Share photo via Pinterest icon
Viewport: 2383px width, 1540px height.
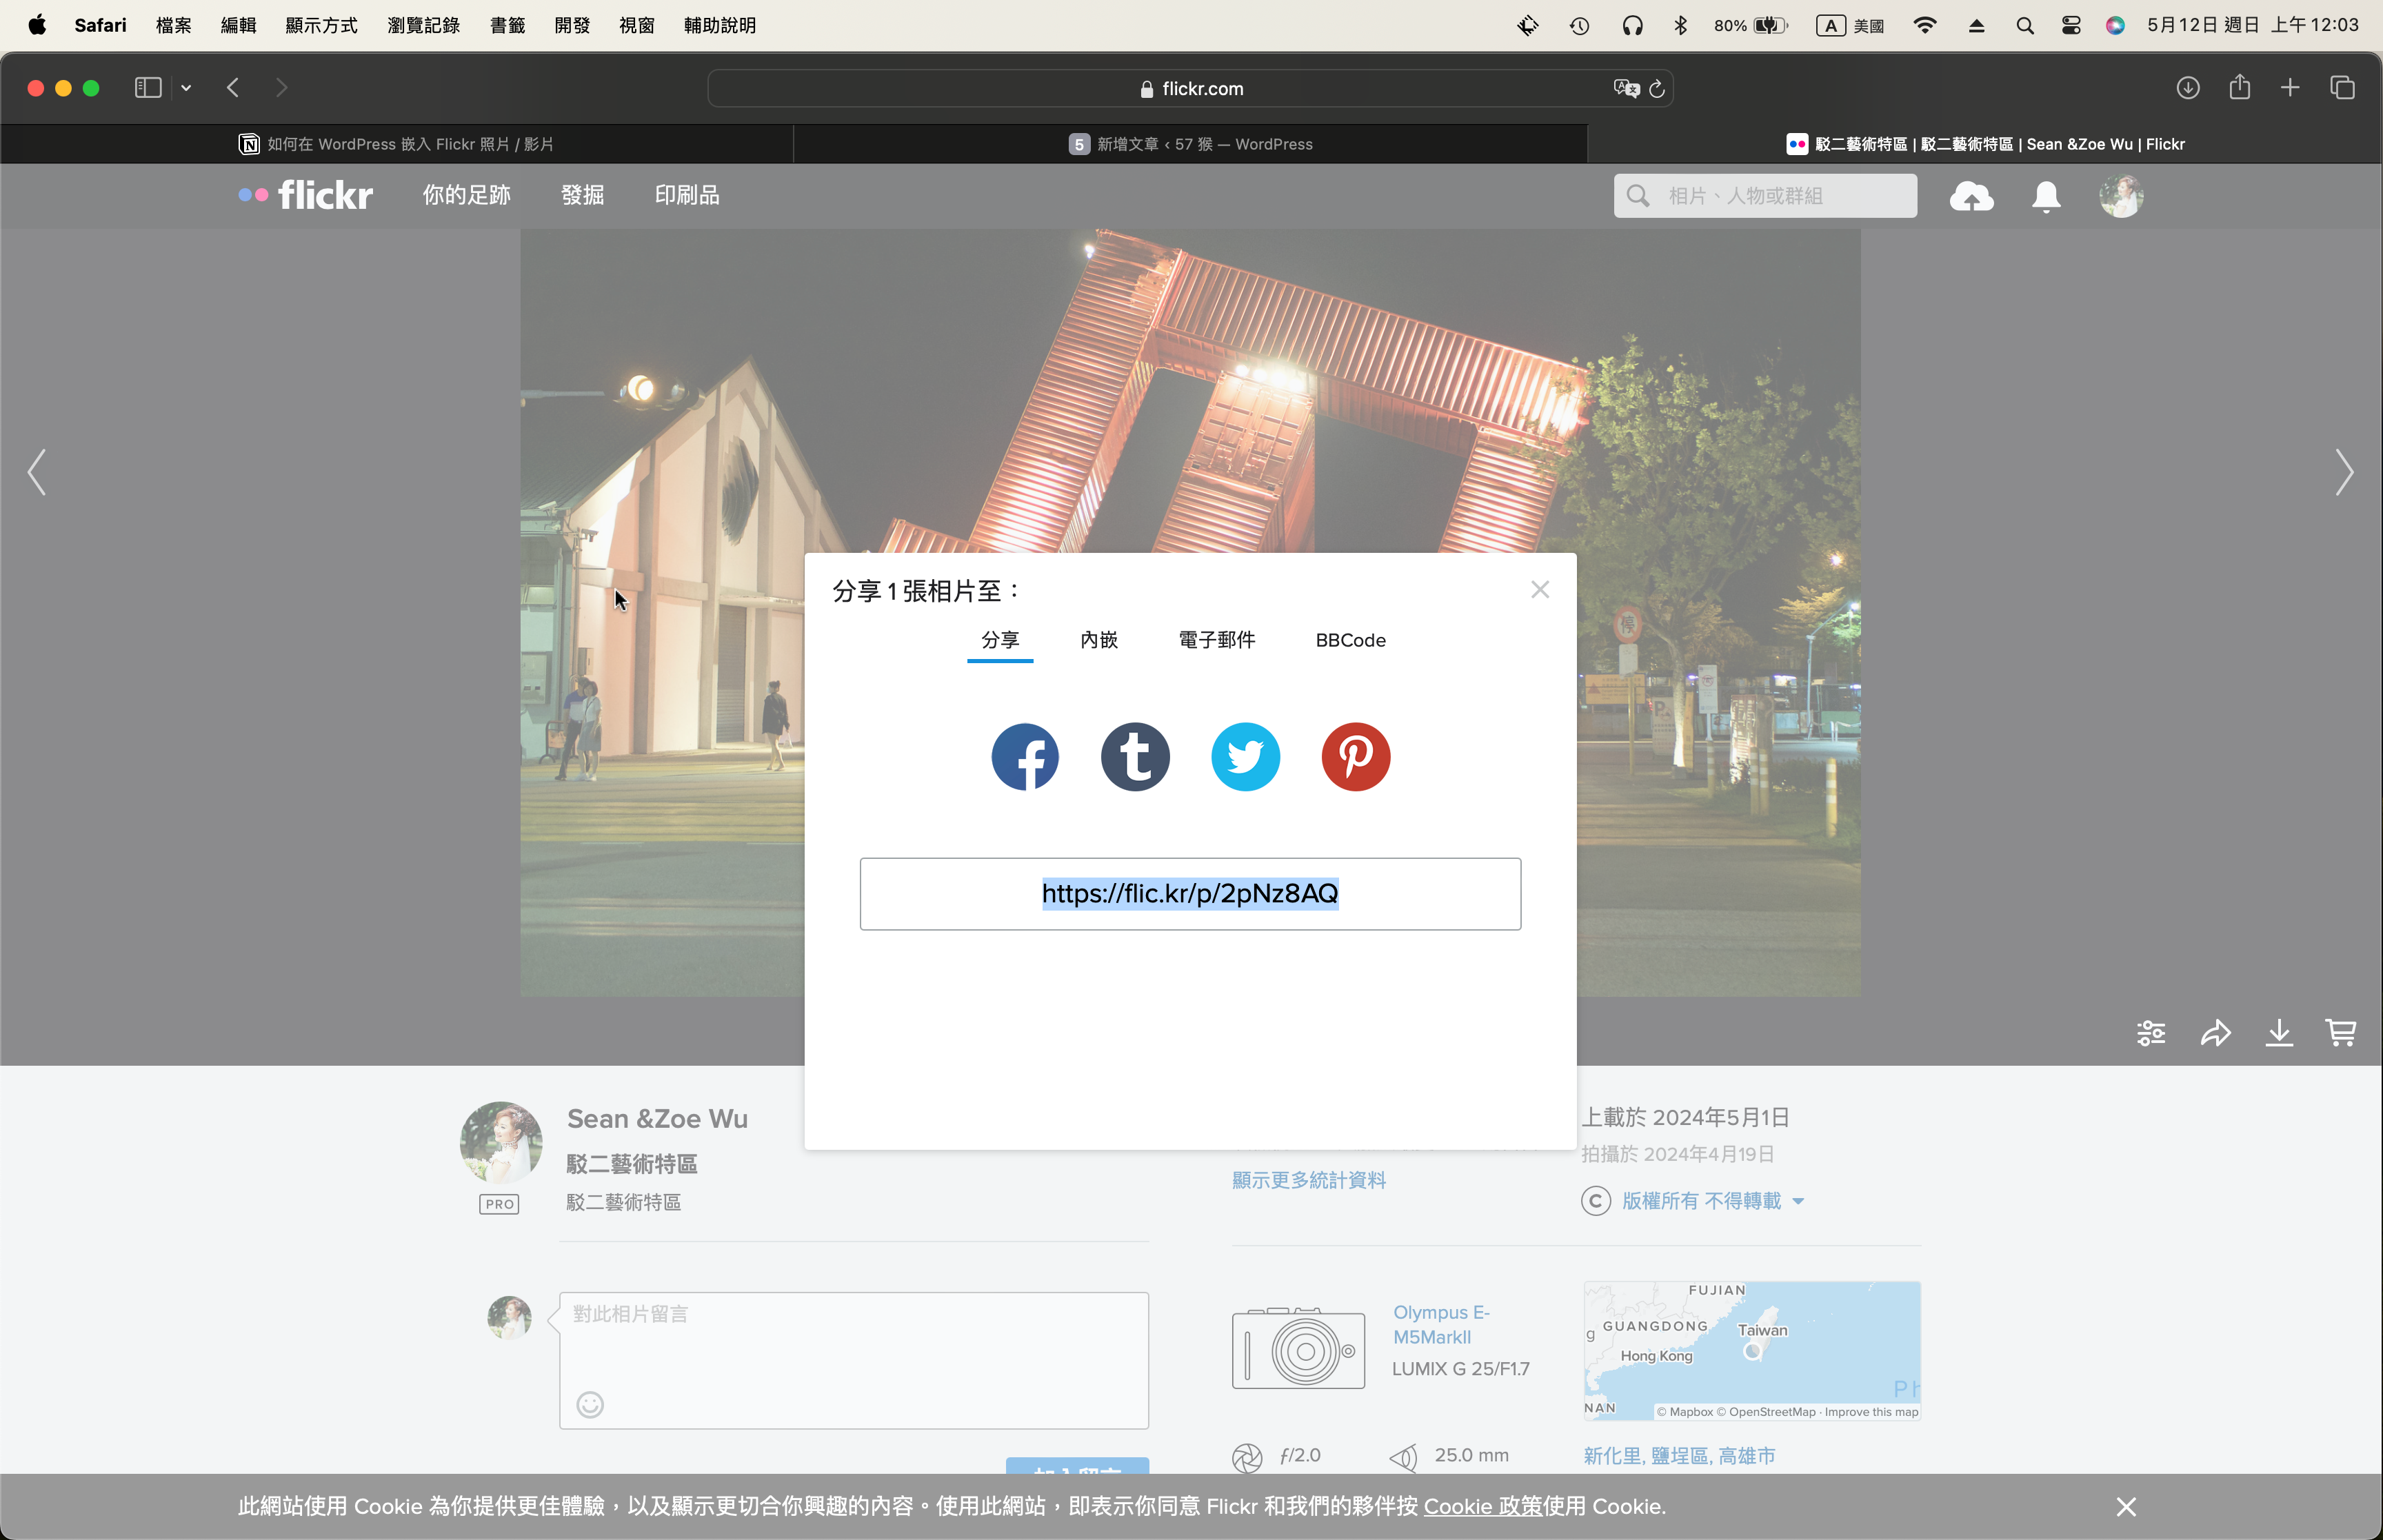click(1355, 757)
